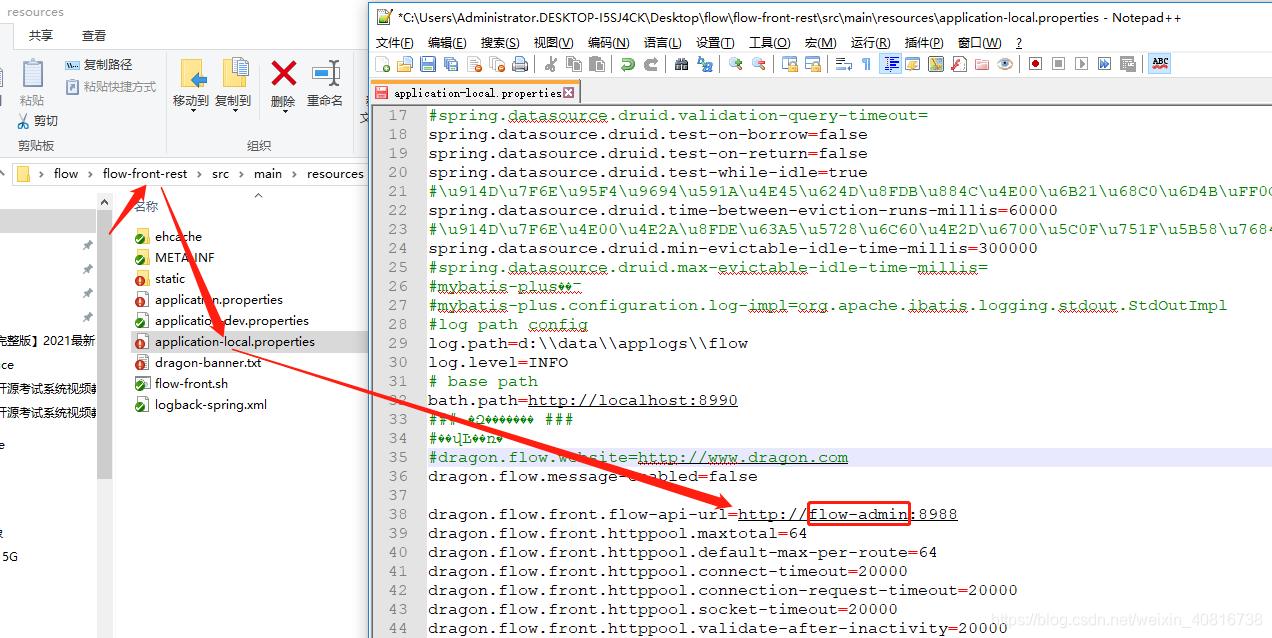Select the ehcache folder in Explorer

pyautogui.click(x=178, y=237)
